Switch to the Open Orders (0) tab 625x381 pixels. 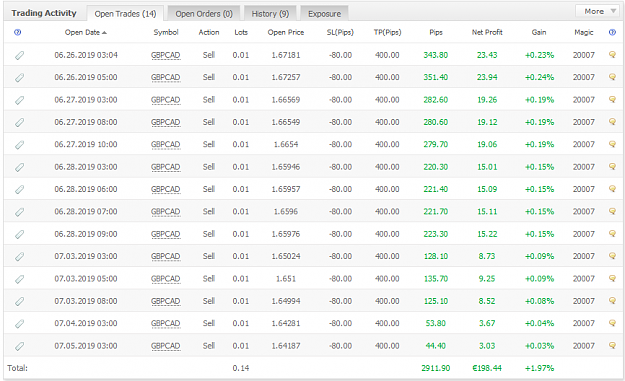point(204,14)
